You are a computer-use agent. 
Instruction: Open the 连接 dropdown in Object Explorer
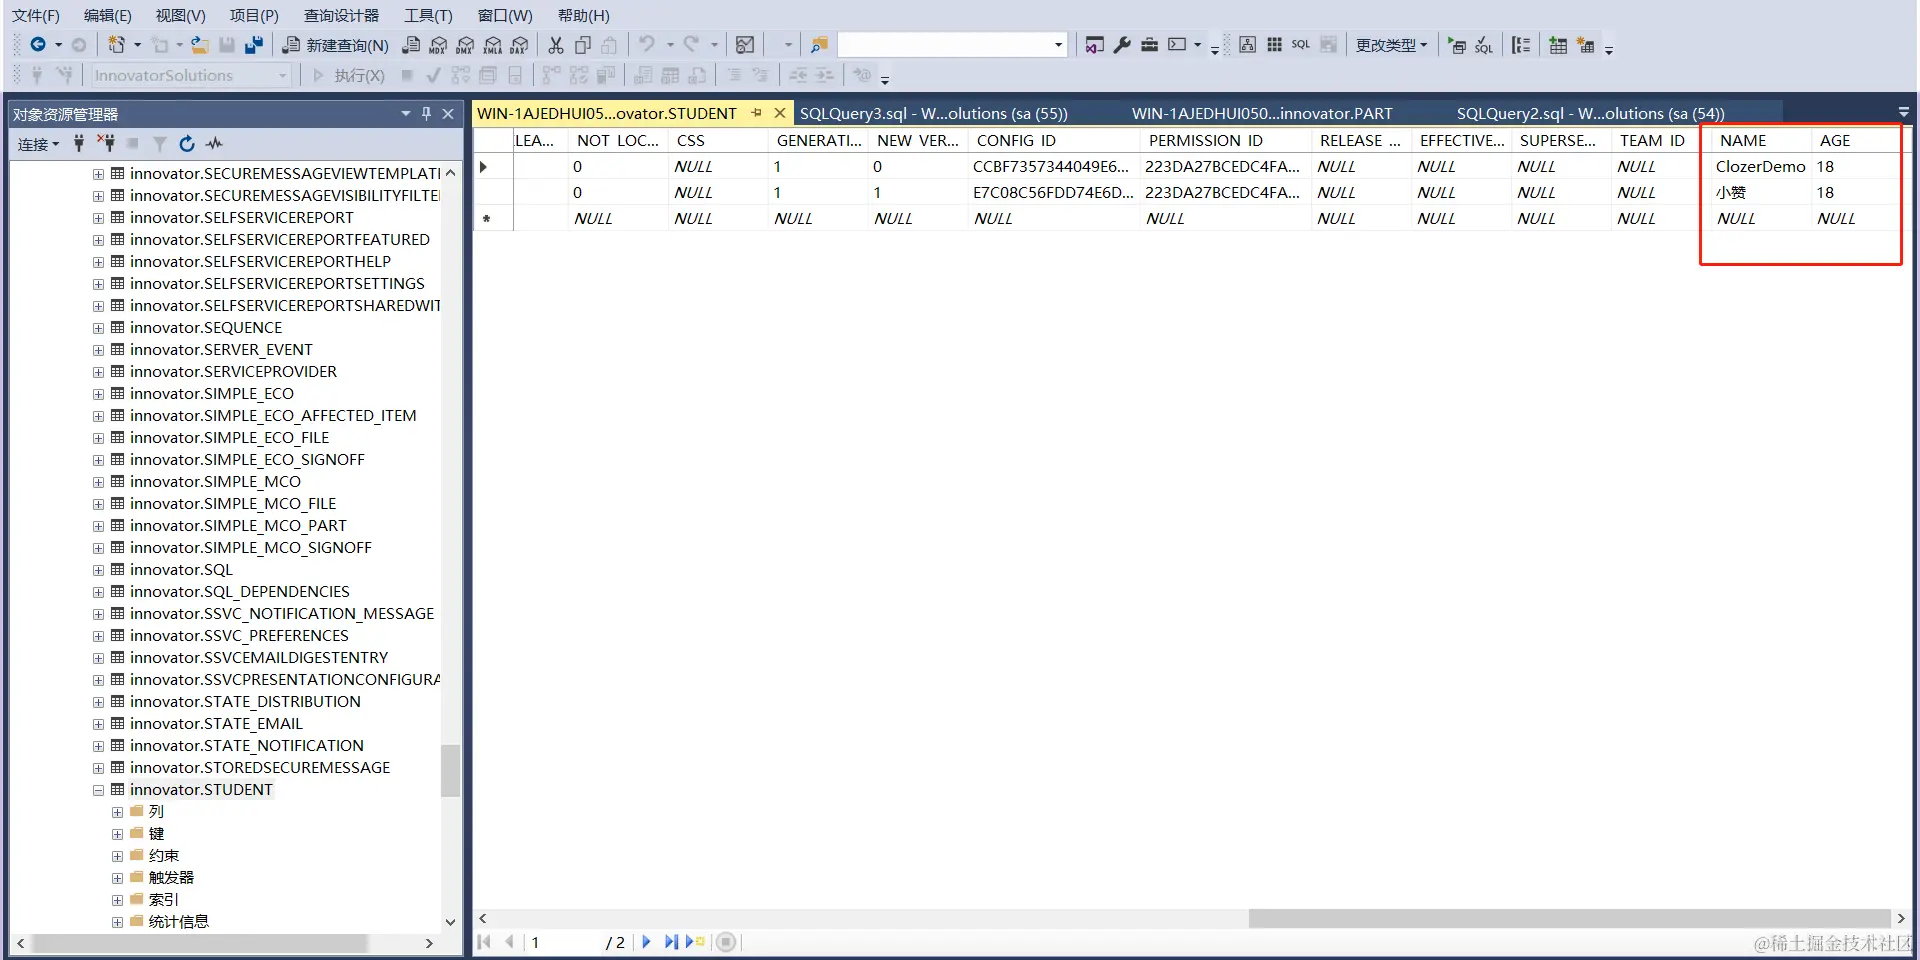pos(38,144)
